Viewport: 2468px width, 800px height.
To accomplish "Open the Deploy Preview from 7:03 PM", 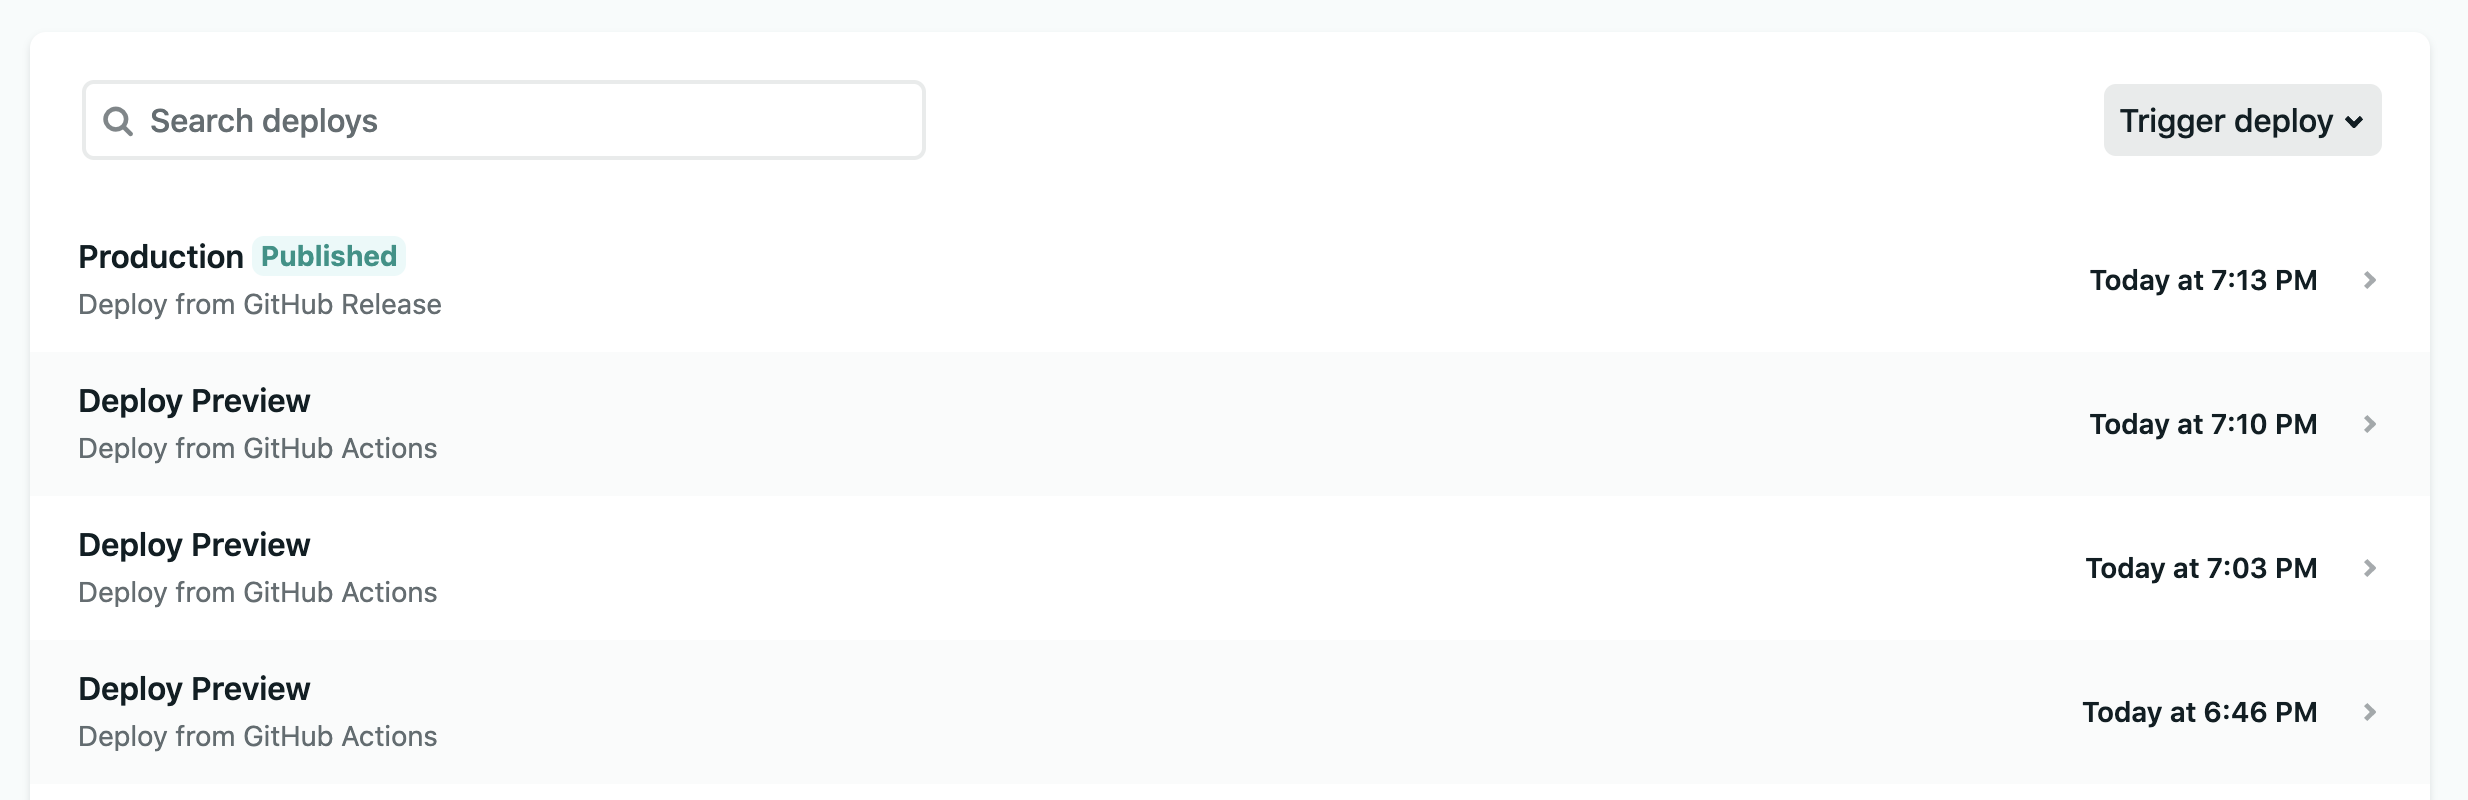I will point(1230,568).
